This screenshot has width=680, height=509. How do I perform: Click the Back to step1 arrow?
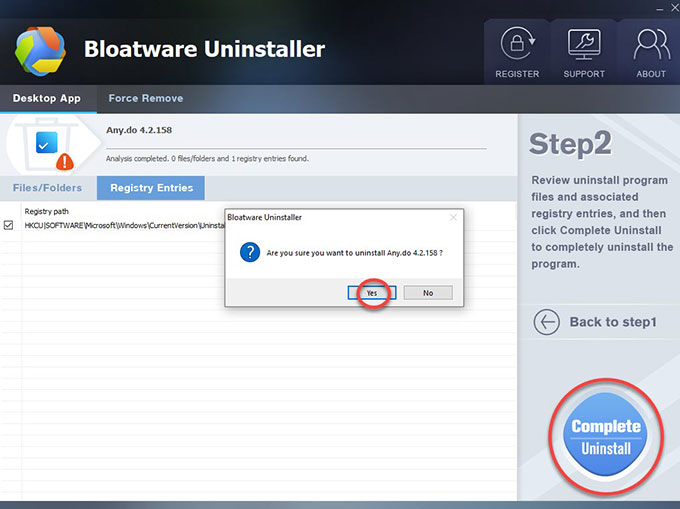coord(546,322)
